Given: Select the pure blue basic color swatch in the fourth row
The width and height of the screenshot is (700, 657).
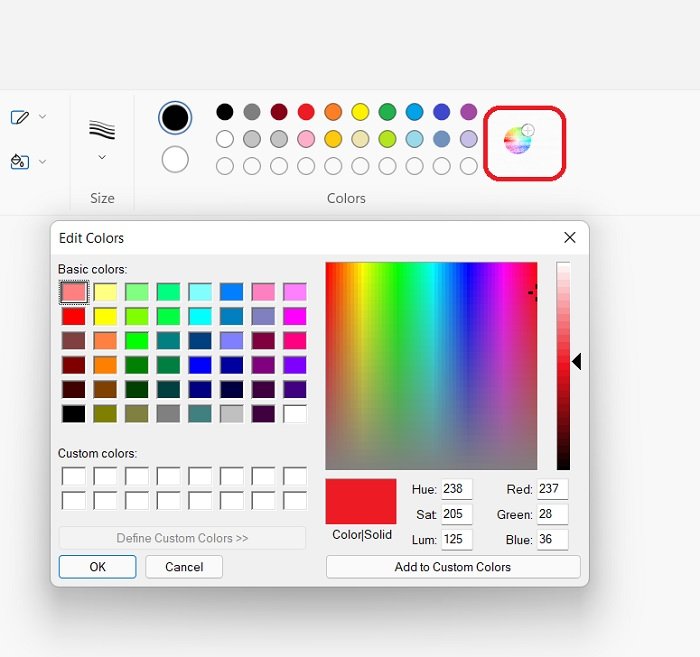Looking at the screenshot, I should [x=200, y=365].
